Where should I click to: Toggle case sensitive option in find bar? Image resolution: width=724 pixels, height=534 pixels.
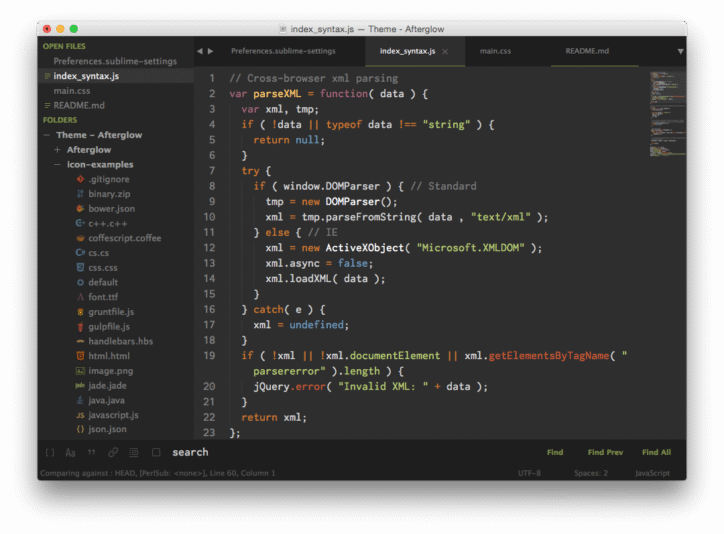[x=71, y=453]
